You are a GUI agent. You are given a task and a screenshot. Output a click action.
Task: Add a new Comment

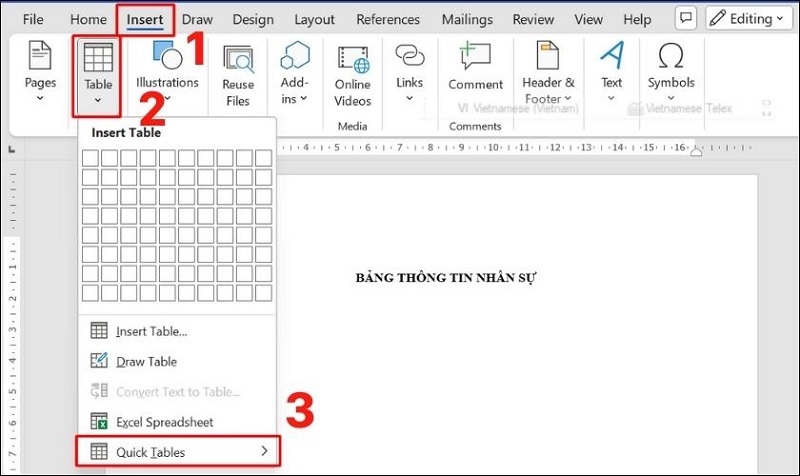pos(475,68)
